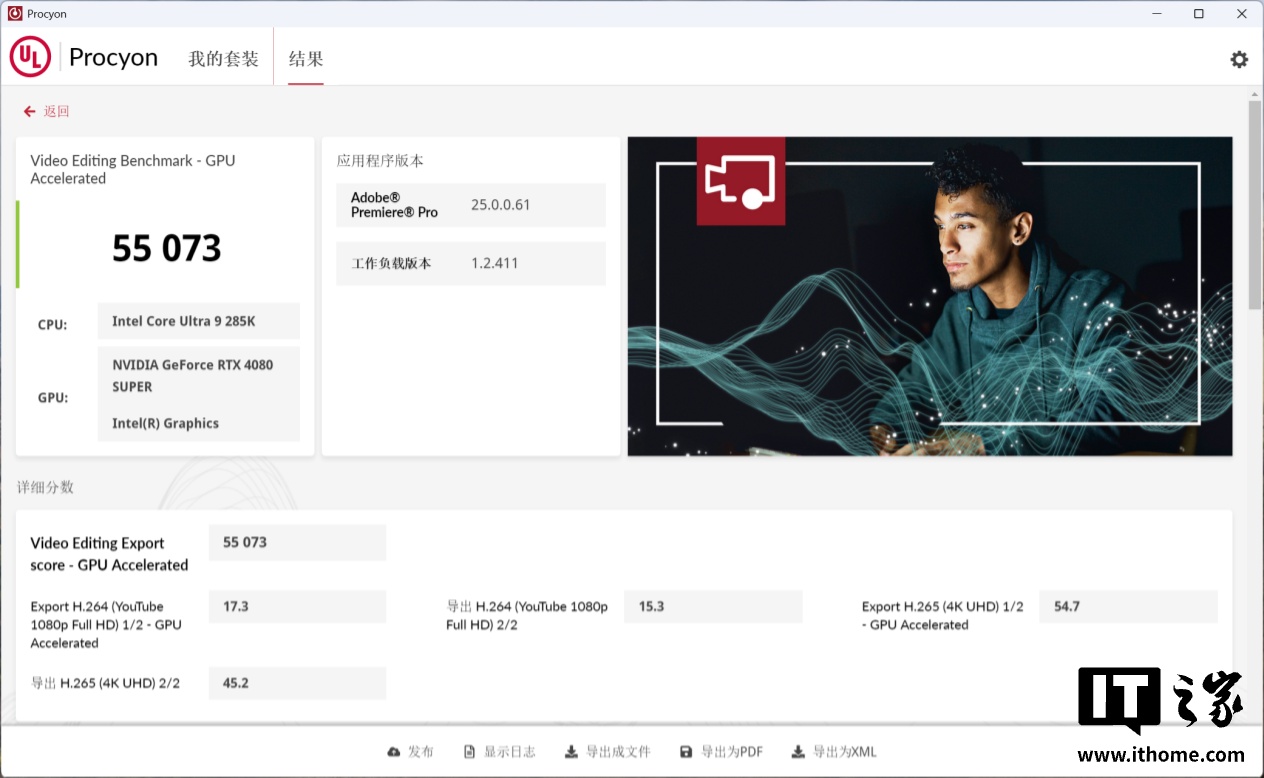Select the Adobe Premiere Pro version row
This screenshot has height=778, width=1264.
470,205
